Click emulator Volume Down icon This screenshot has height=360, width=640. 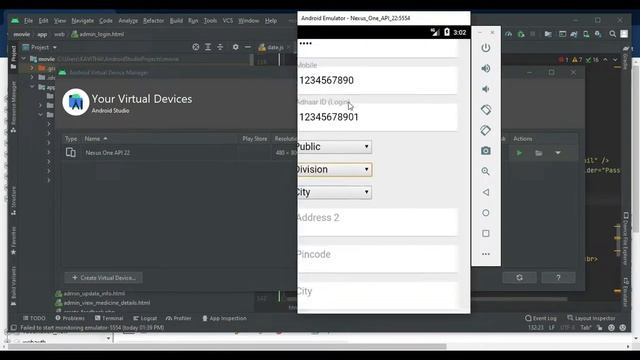pyautogui.click(x=486, y=89)
